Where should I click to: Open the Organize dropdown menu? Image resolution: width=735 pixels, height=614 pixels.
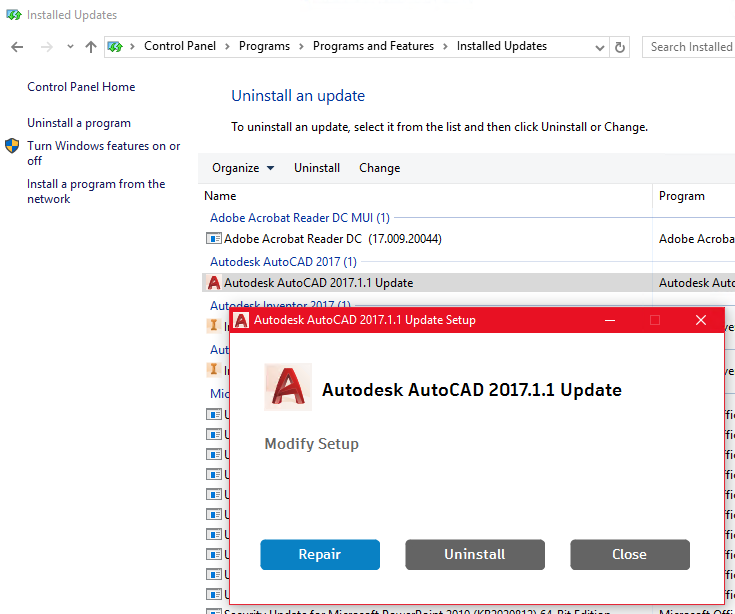click(x=243, y=168)
